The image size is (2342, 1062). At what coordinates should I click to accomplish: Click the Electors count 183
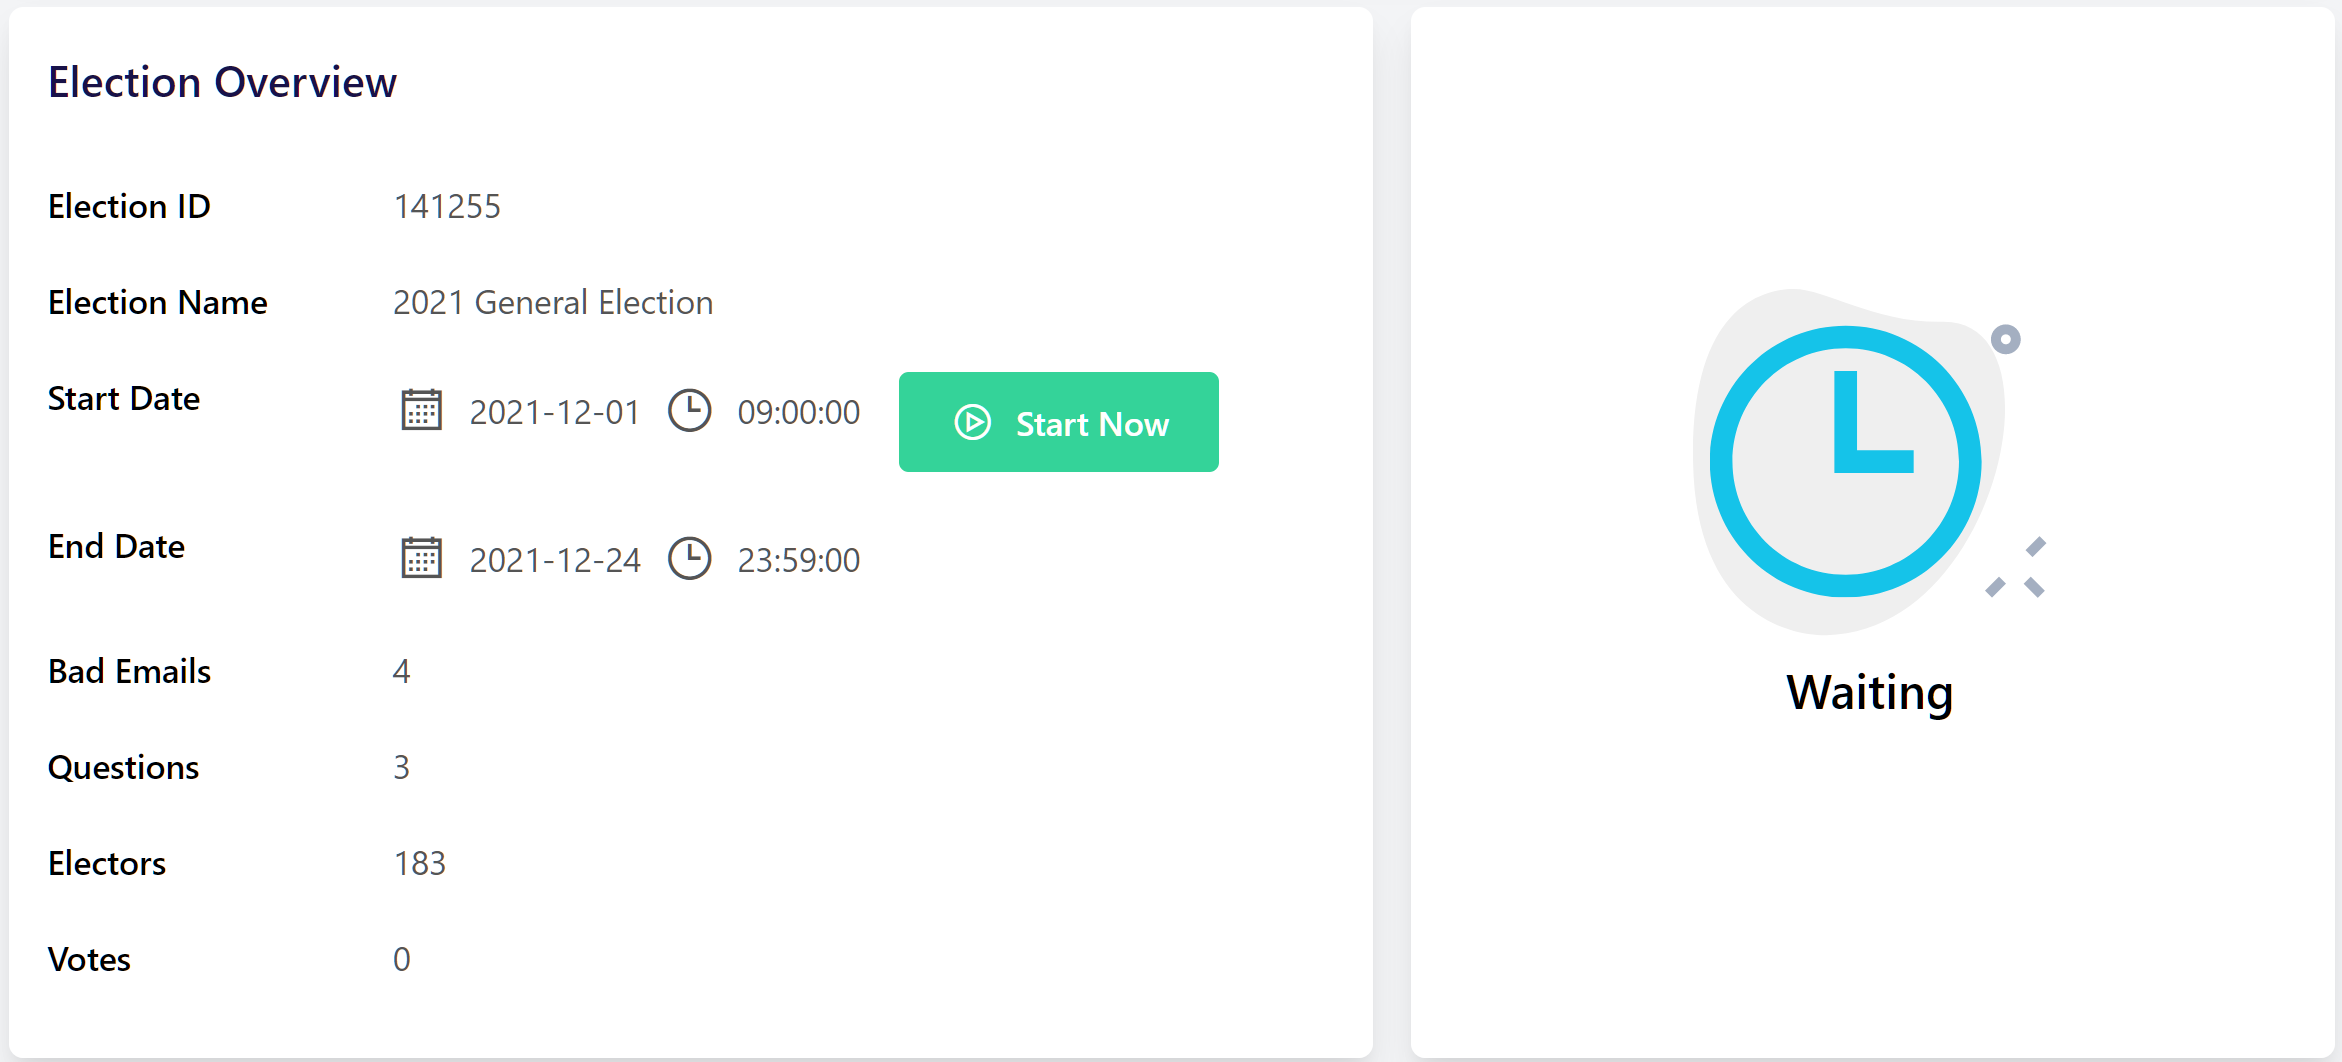(419, 863)
